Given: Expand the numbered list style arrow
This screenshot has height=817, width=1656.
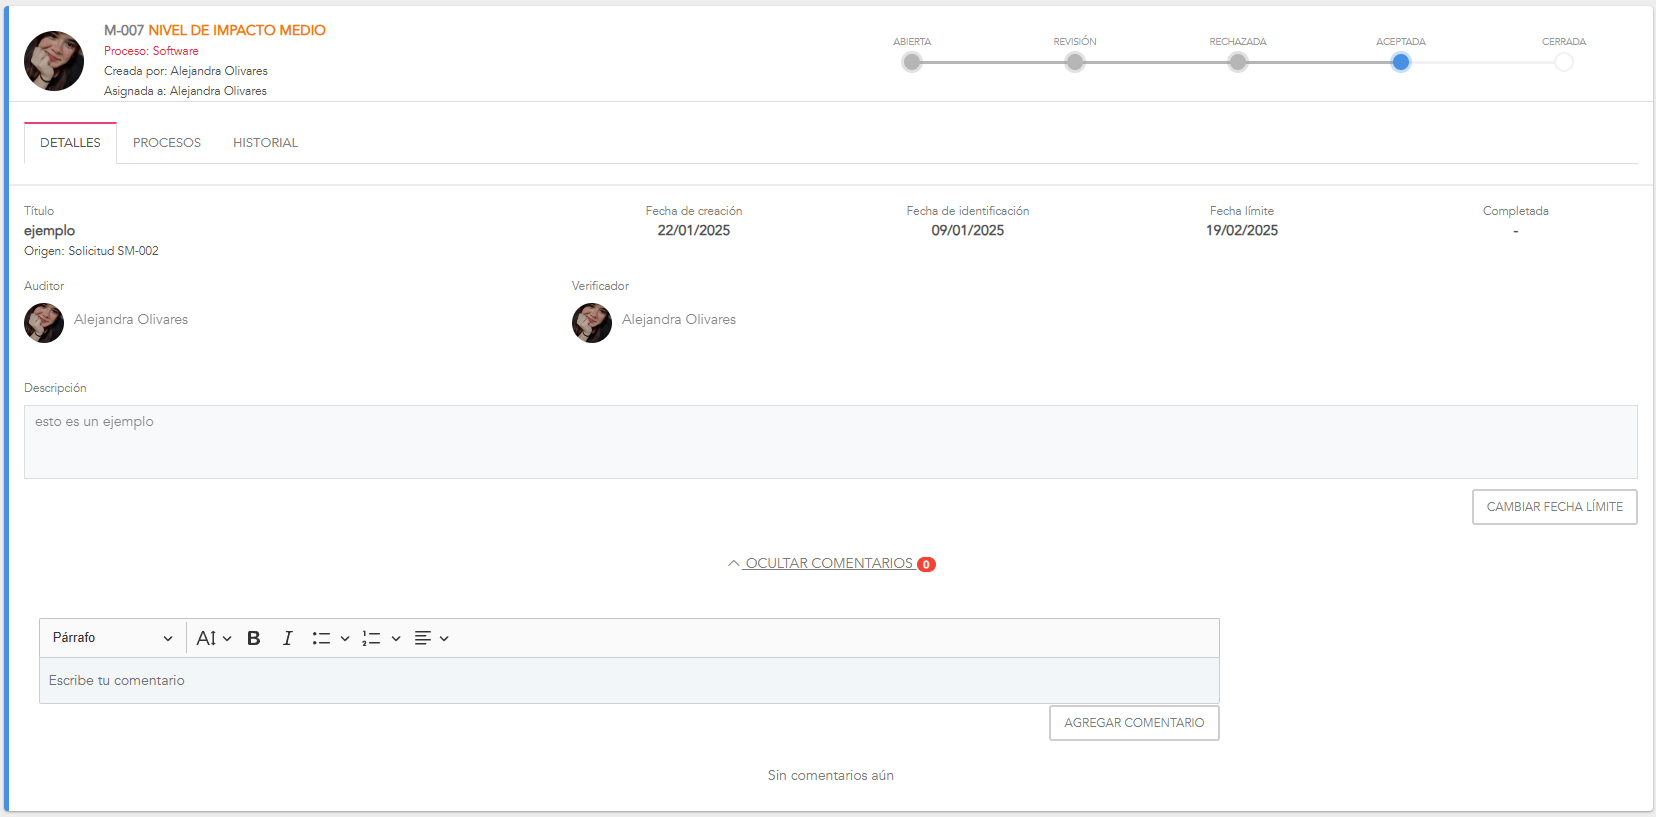Looking at the screenshot, I should pyautogui.click(x=396, y=638).
